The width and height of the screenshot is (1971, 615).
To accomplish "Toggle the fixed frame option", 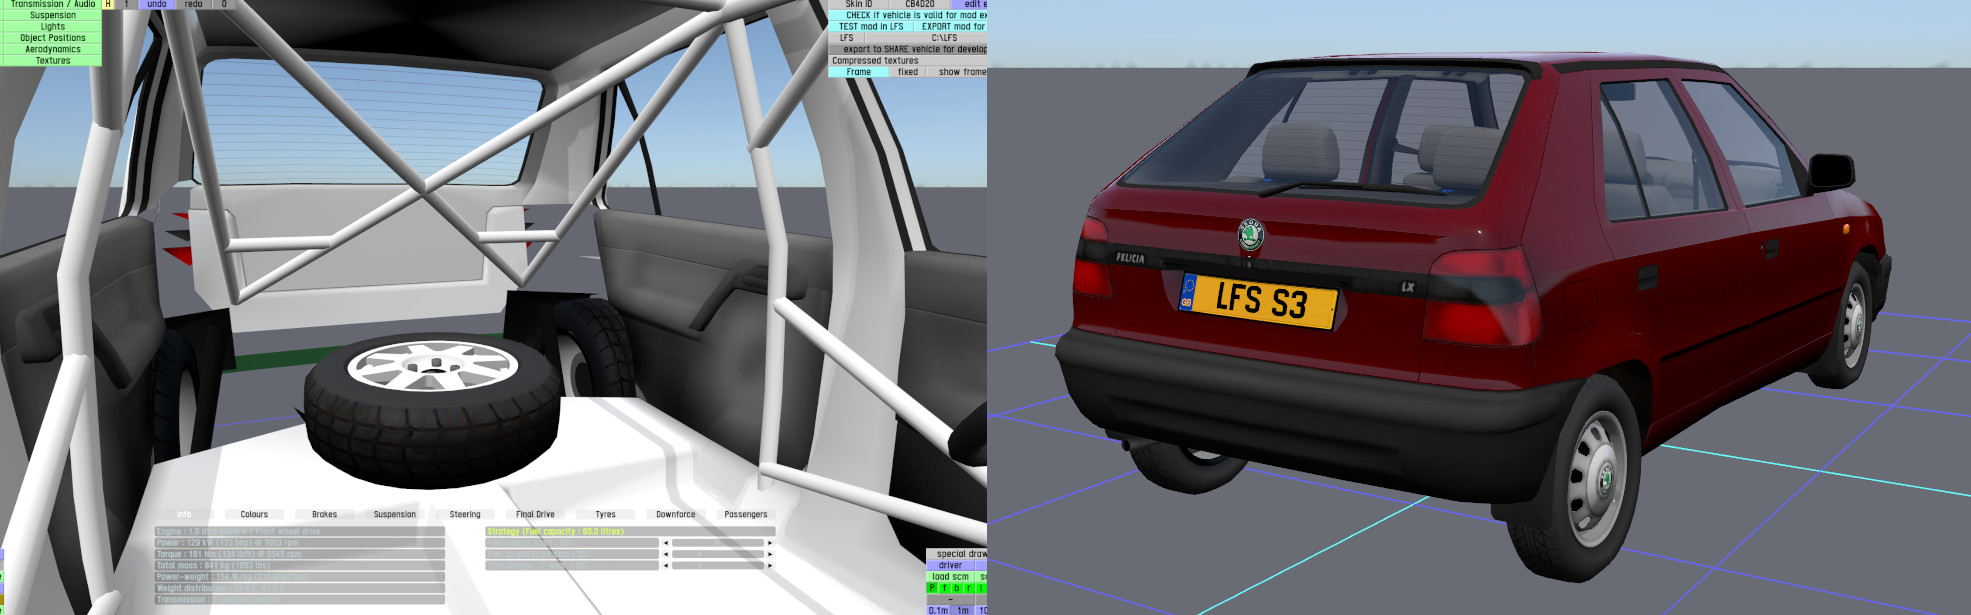I will (x=907, y=72).
